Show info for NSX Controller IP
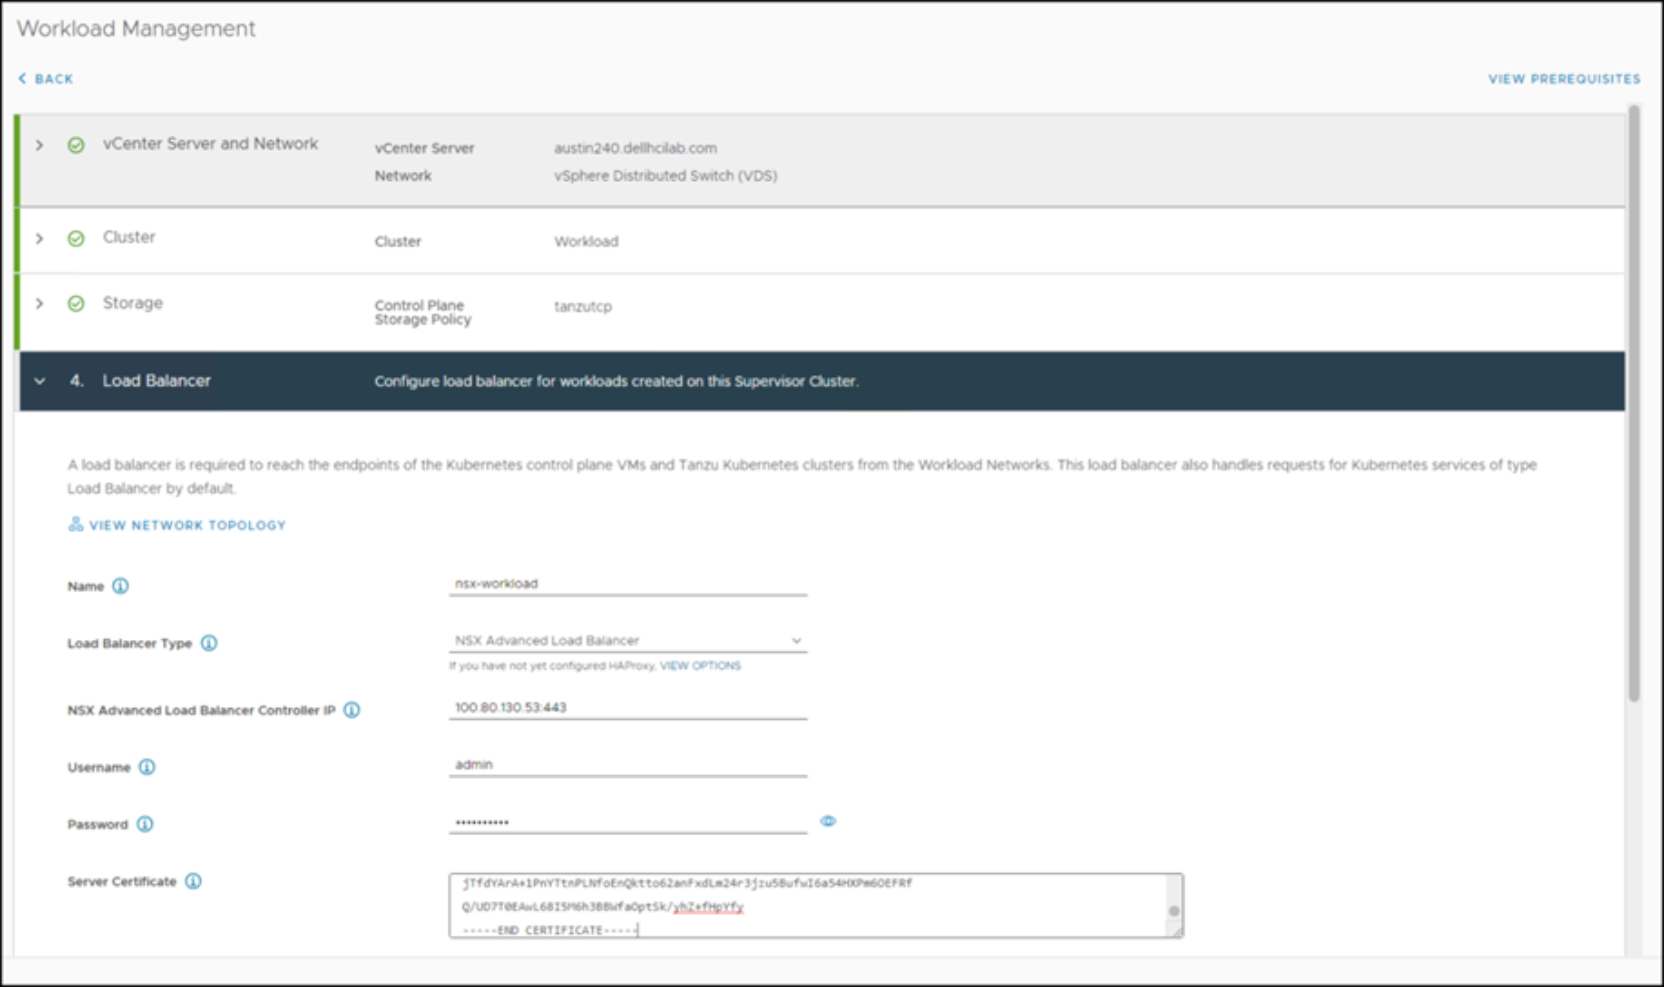This screenshot has height=988, width=1664. (x=352, y=710)
